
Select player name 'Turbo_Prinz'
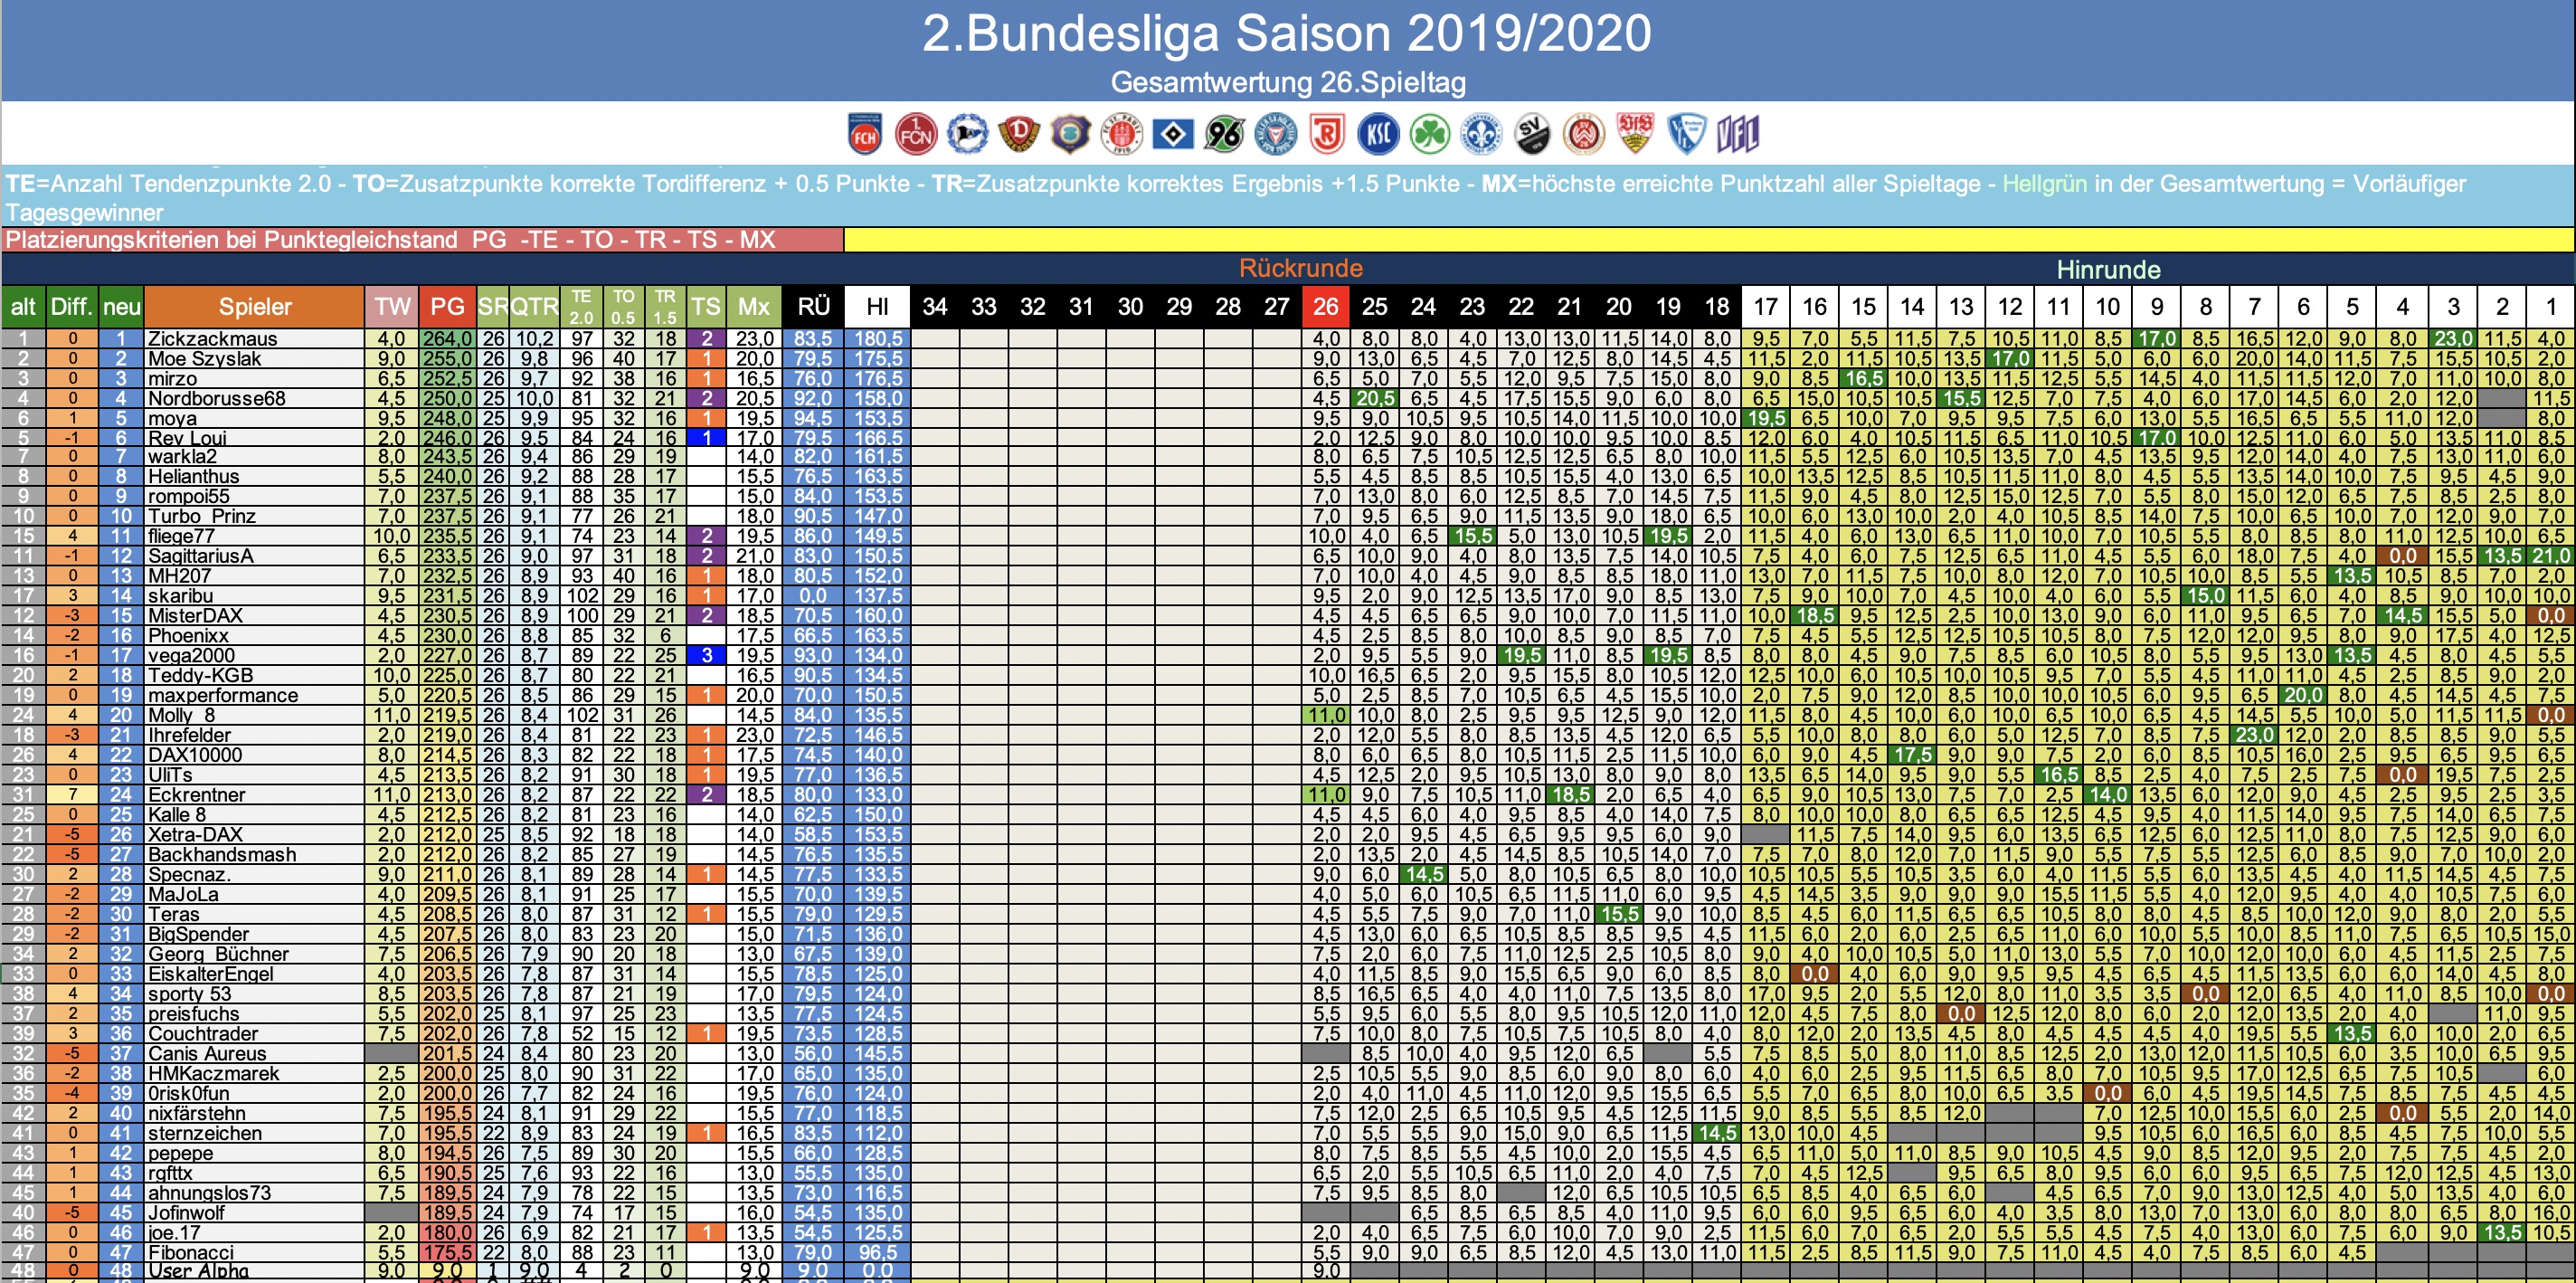(x=202, y=516)
